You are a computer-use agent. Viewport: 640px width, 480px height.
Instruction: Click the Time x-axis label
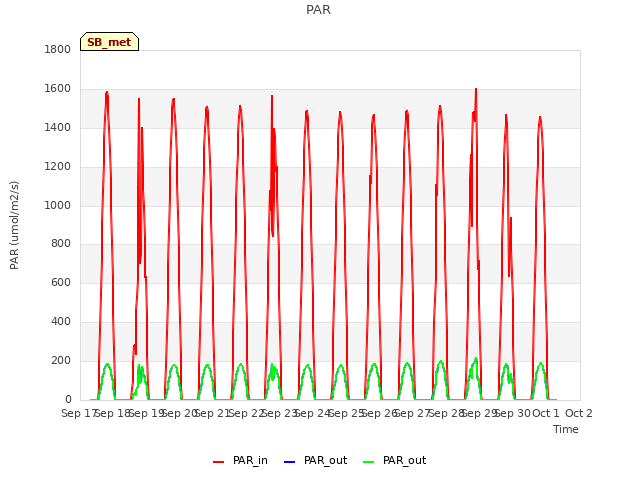[x=566, y=429]
